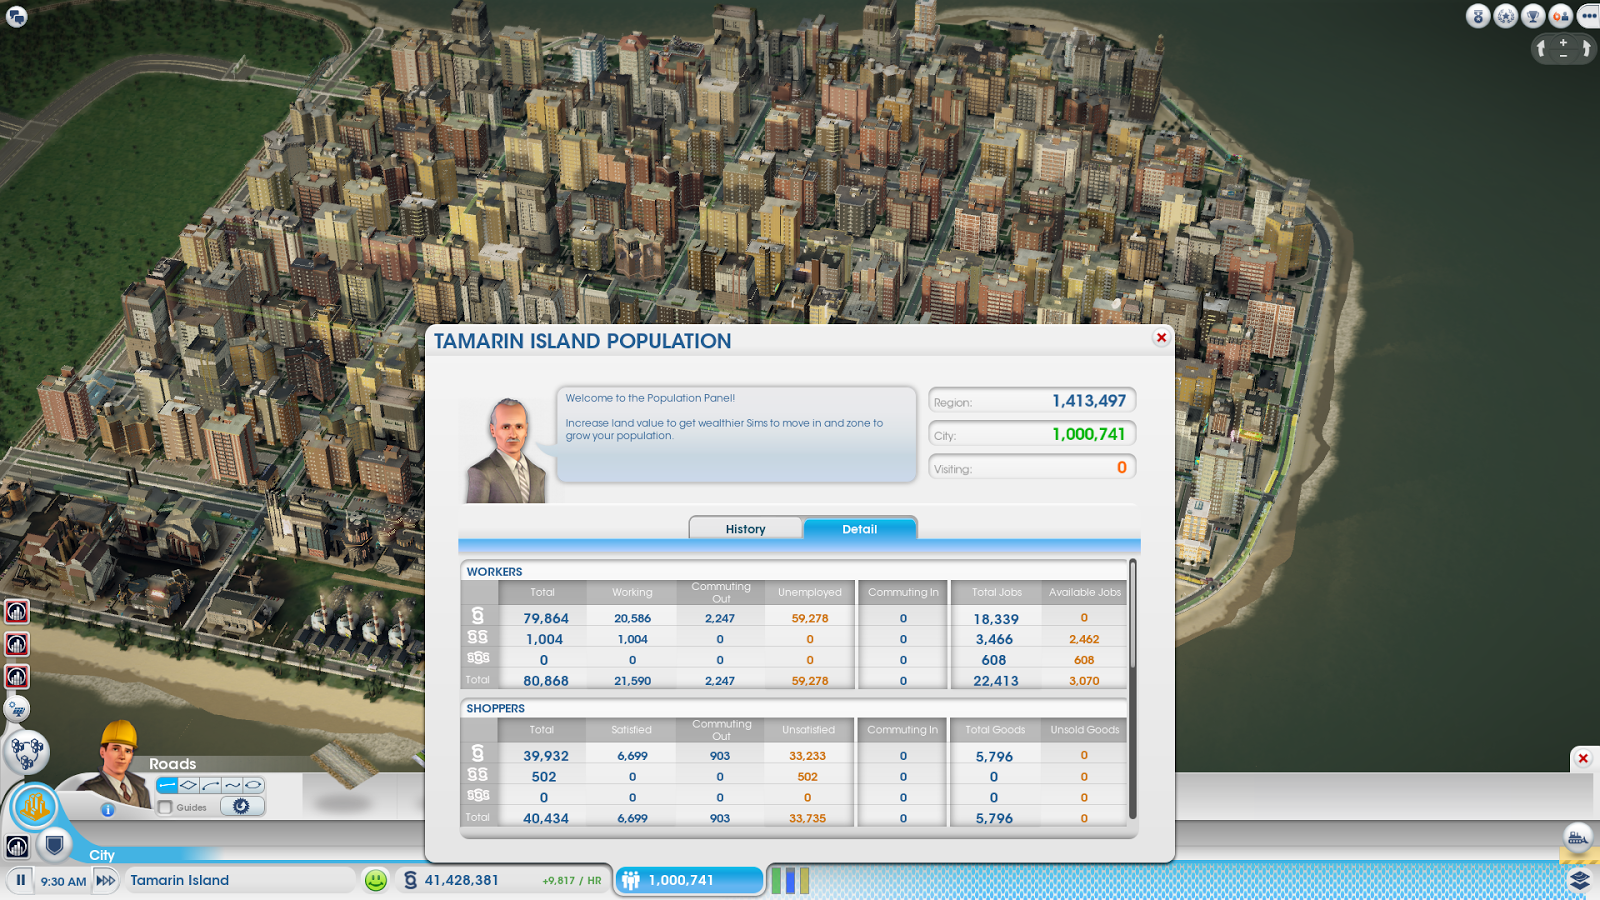Open the road upgrade tool in Roads panel

[240, 806]
